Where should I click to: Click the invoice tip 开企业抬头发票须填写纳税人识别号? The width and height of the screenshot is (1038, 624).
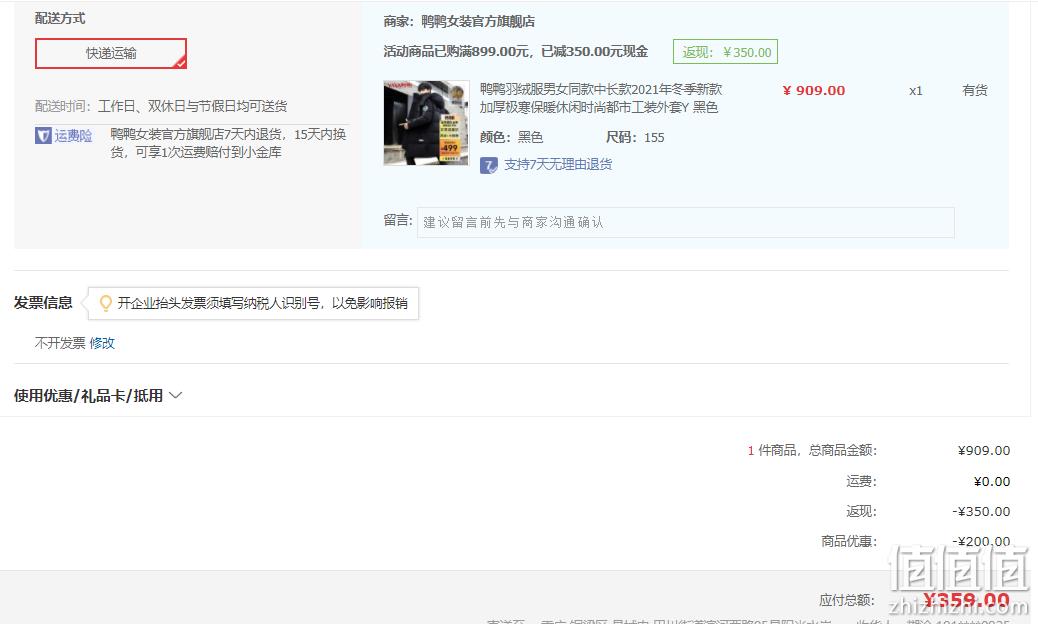click(263, 303)
